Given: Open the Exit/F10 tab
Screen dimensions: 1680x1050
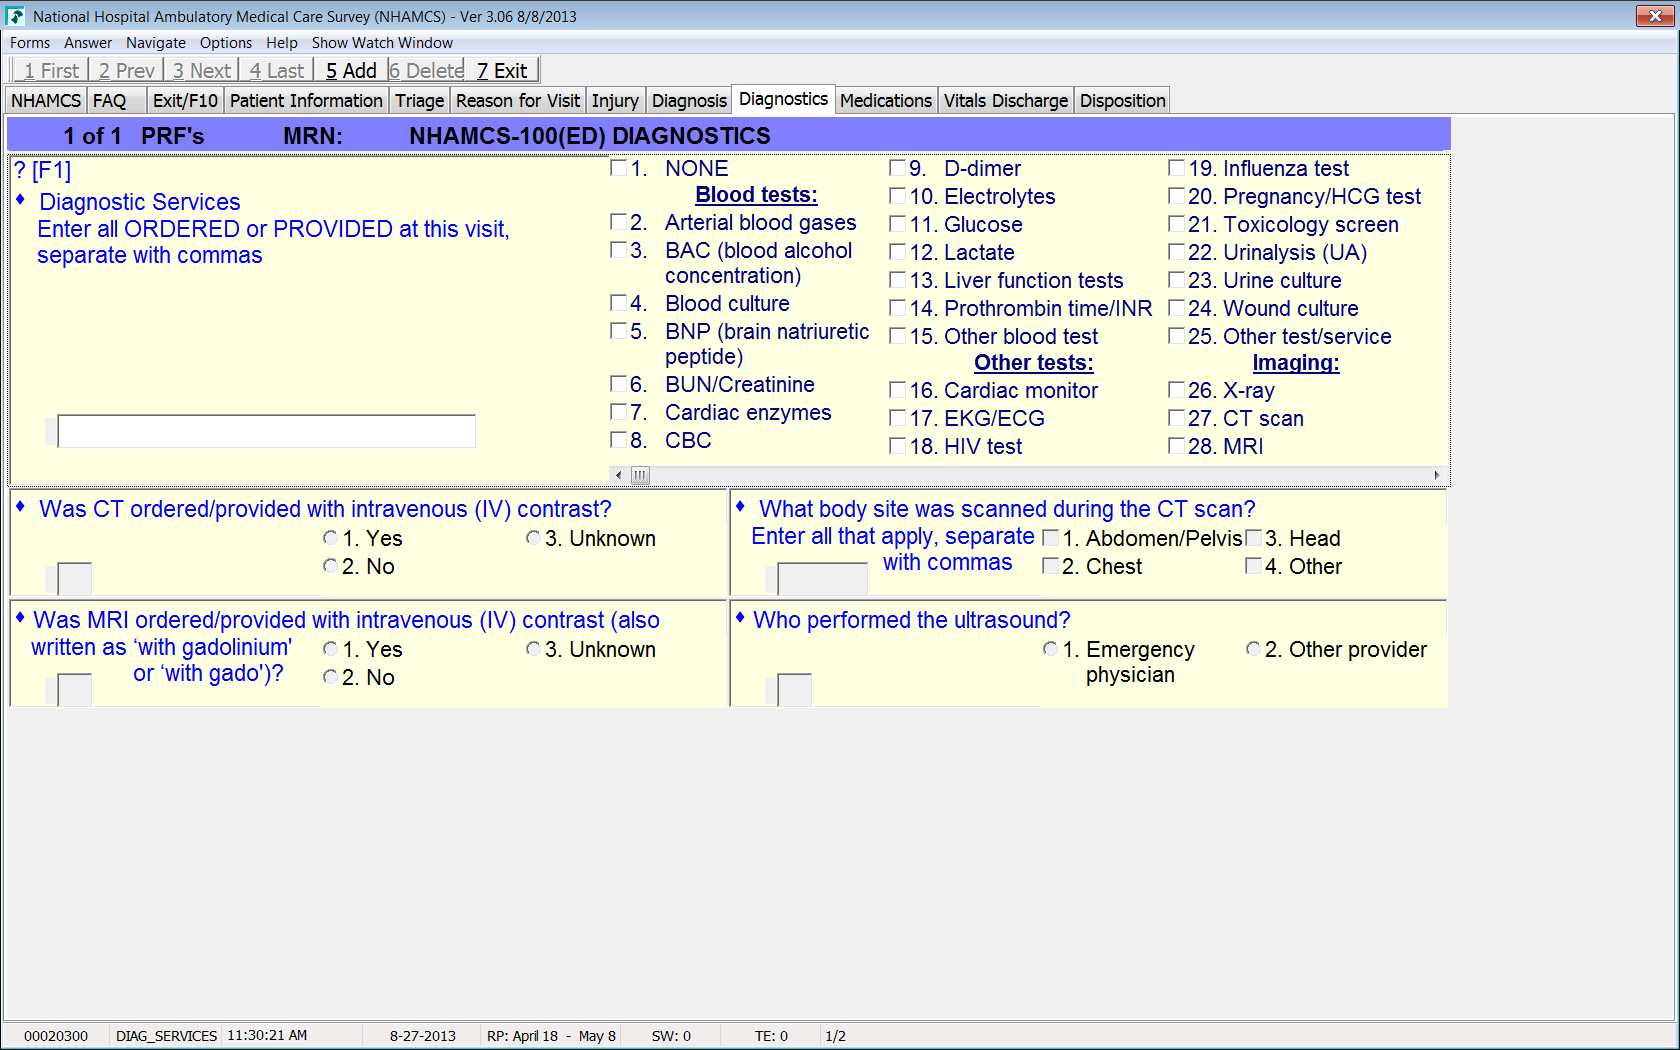Looking at the screenshot, I should (185, 101).
